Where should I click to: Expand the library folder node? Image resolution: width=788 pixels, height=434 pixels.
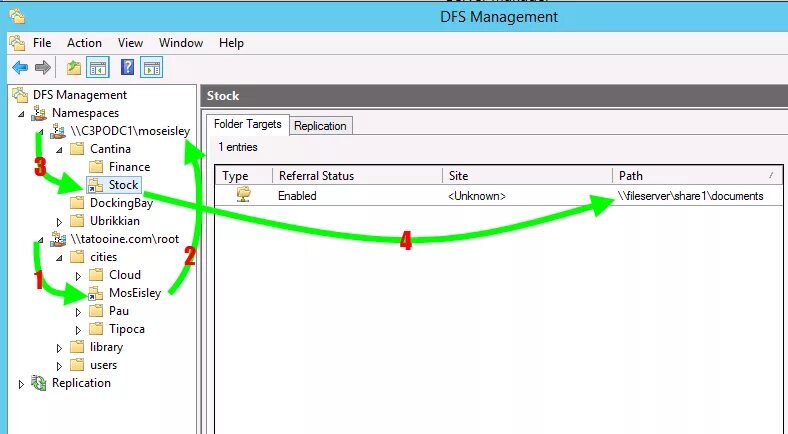(59, 348)
